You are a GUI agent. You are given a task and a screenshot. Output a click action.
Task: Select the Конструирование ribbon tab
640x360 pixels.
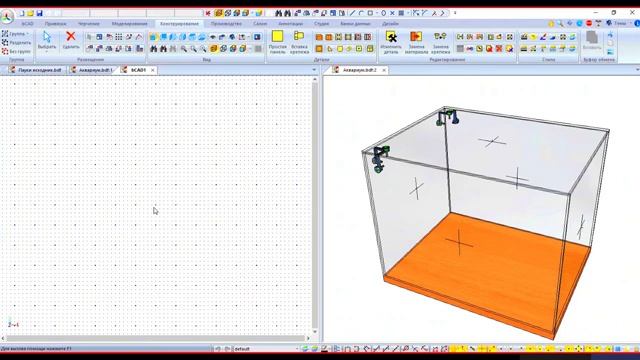coord(180,24)
